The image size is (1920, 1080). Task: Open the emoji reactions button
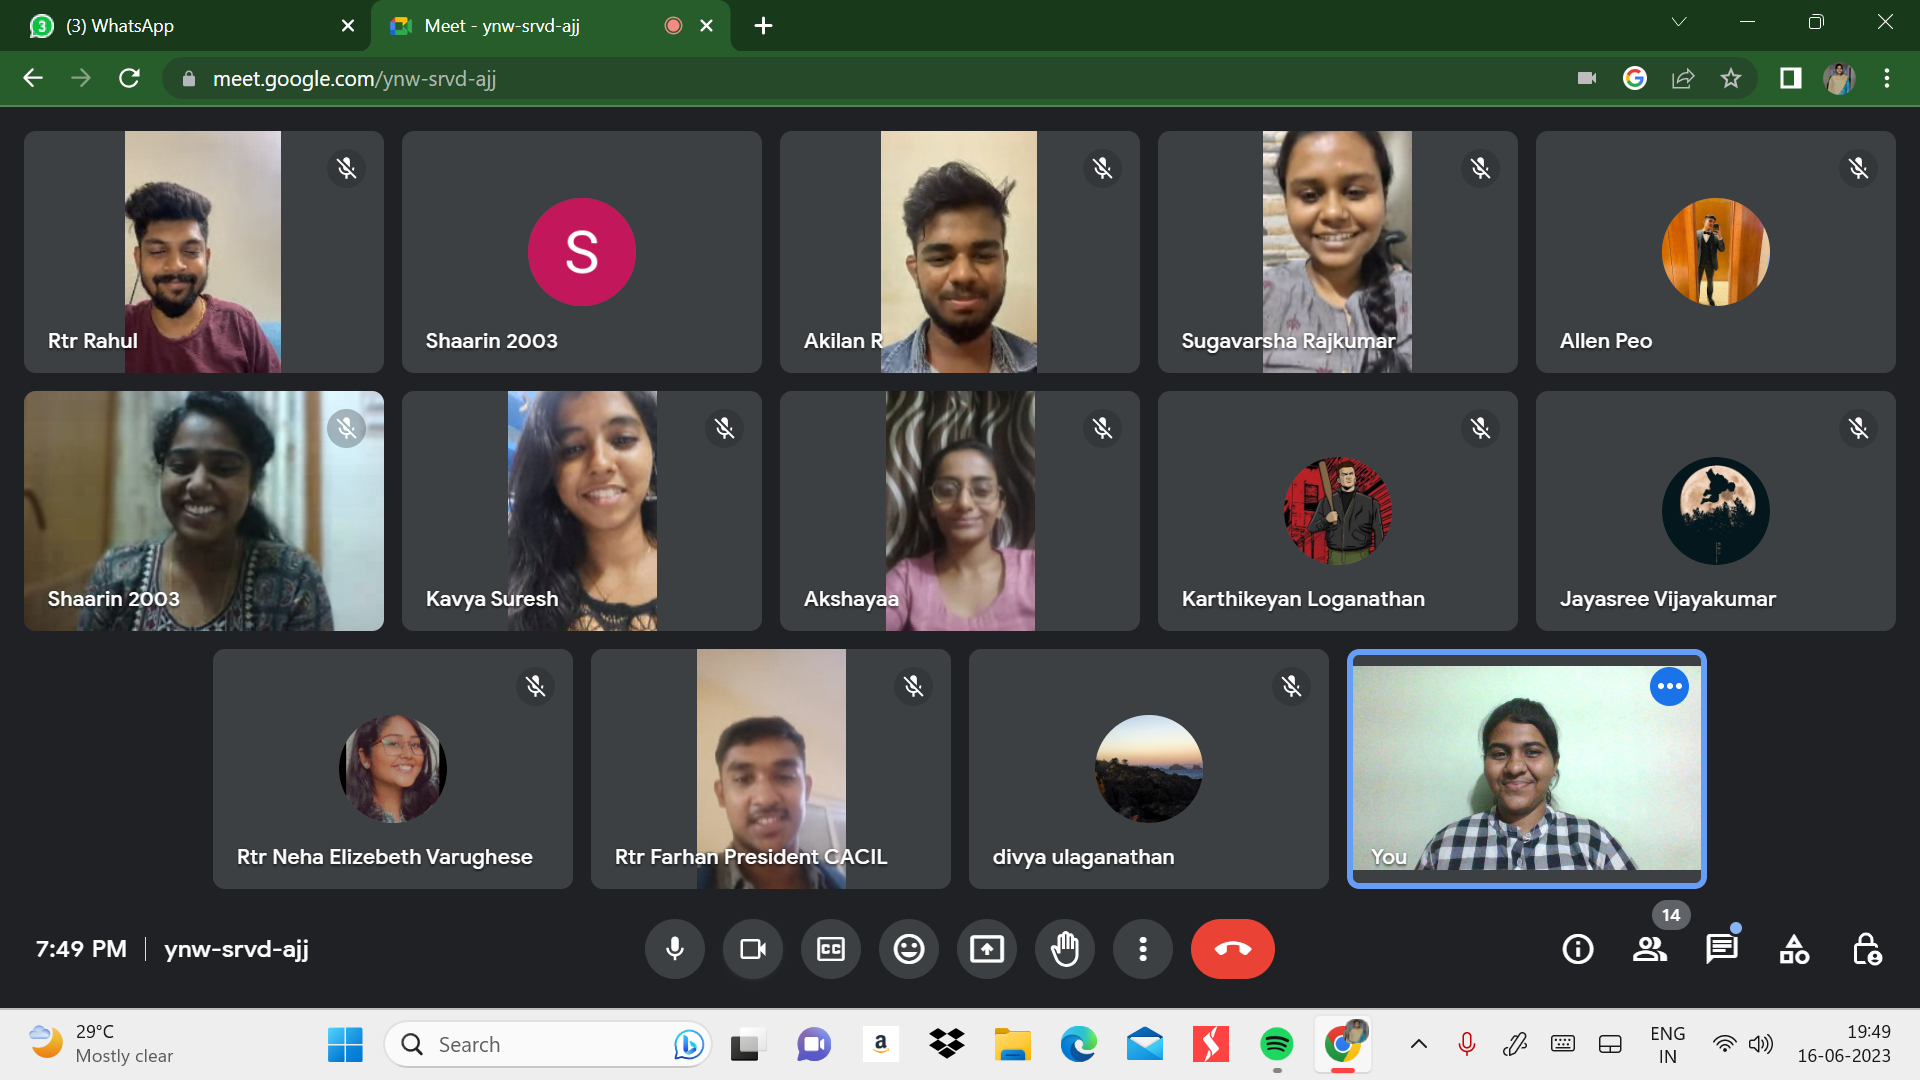(909, 949)
